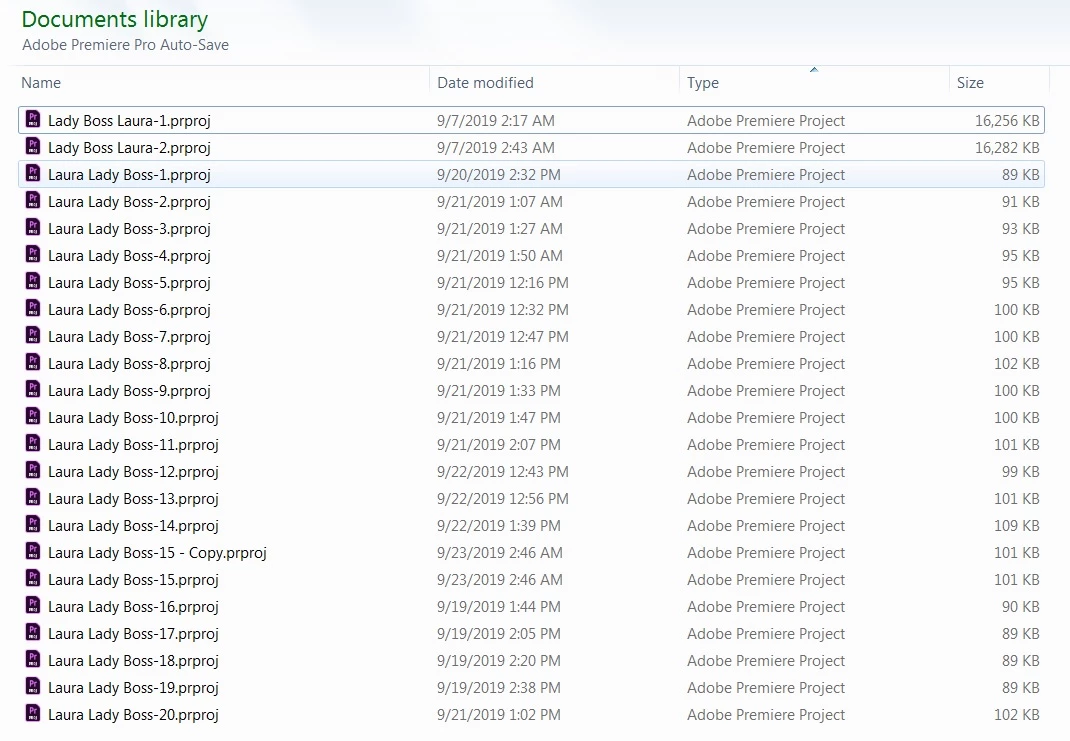Click the date 9/7/2019 2:17 AM
The image size is (1070, 741).
pos(495,121)
